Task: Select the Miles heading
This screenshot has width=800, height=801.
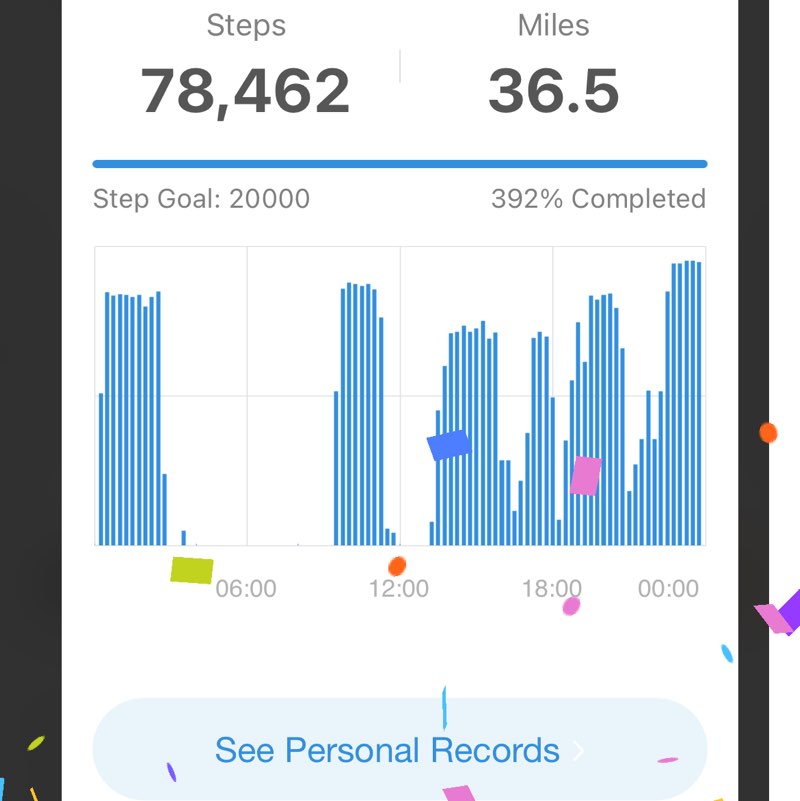Action: click(x=553, y=26)
